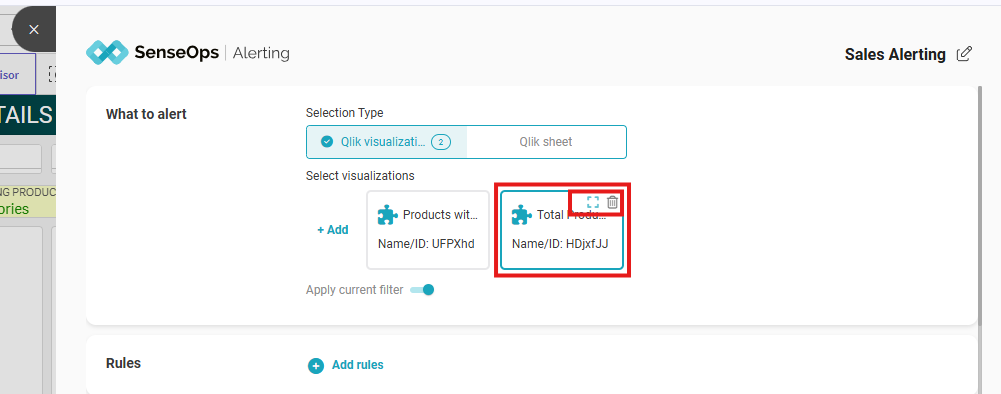Image resolution: width=1001 pixels, height=394 pixels.
Task: Click the Name/ID: UFPXhd text
Action: pos(426,244)
